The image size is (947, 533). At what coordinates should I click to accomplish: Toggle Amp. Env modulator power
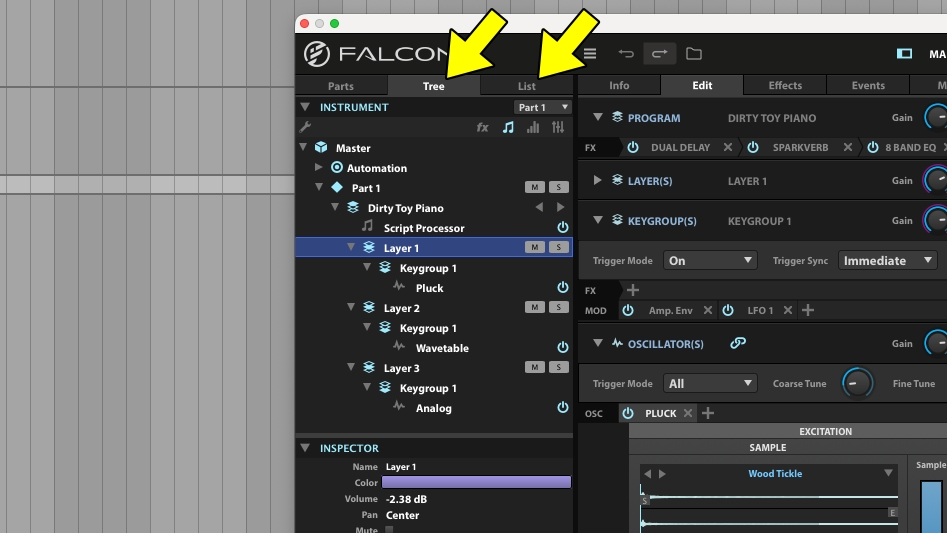(x=628, y=310)
